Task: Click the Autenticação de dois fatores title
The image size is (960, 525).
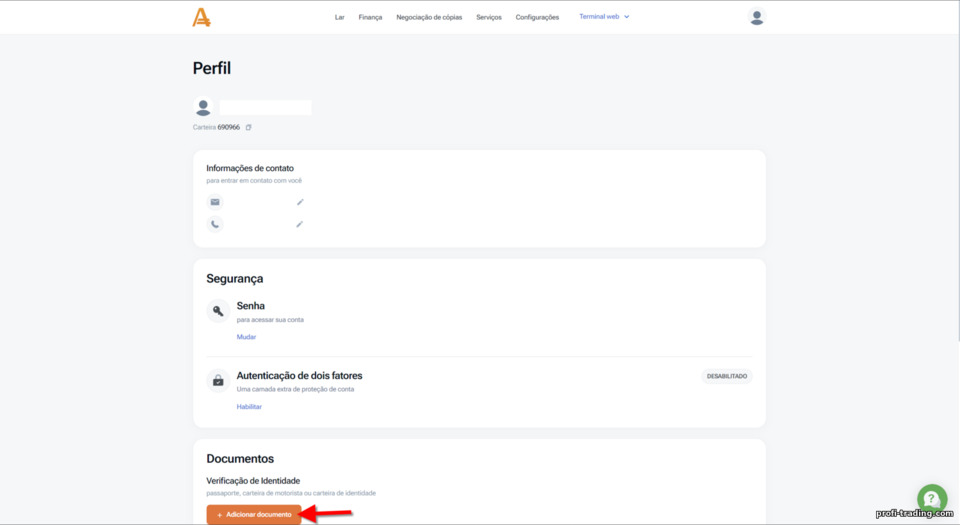Action: pyautogui.click(x=299, y=376)
